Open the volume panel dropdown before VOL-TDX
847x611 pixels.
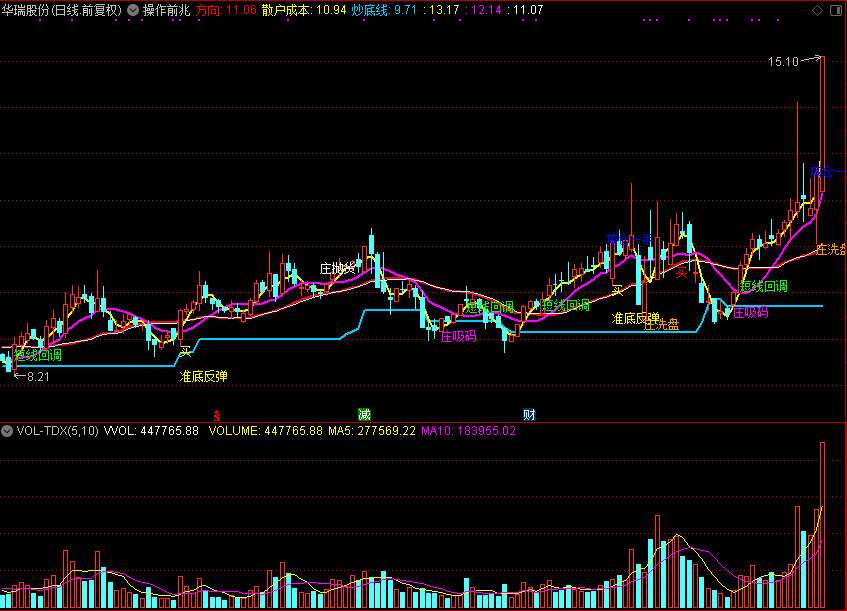(x=7, y=431)
